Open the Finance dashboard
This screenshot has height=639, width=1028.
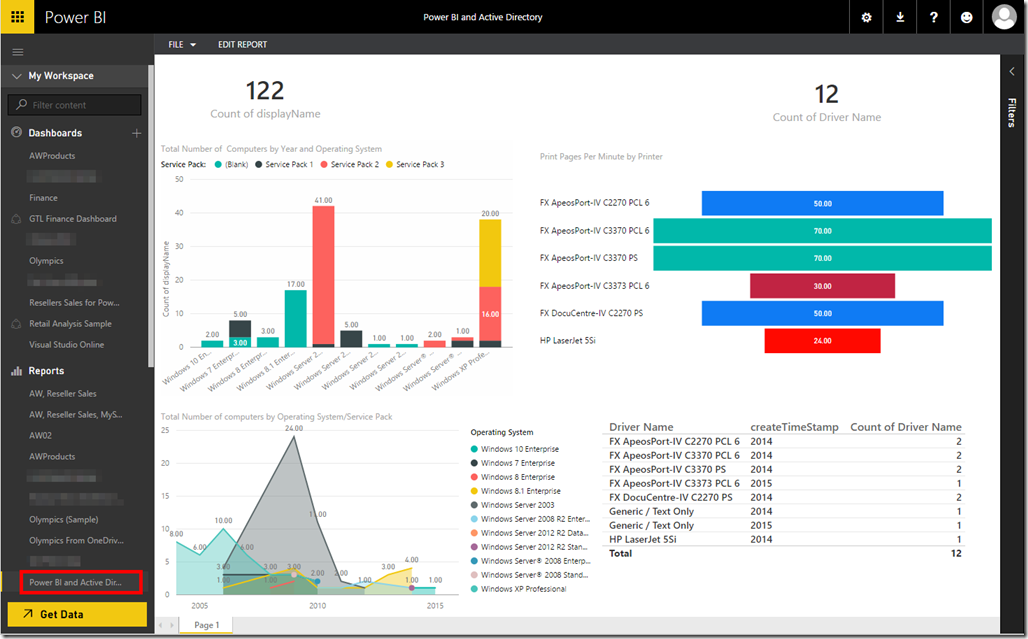point(43,198)
